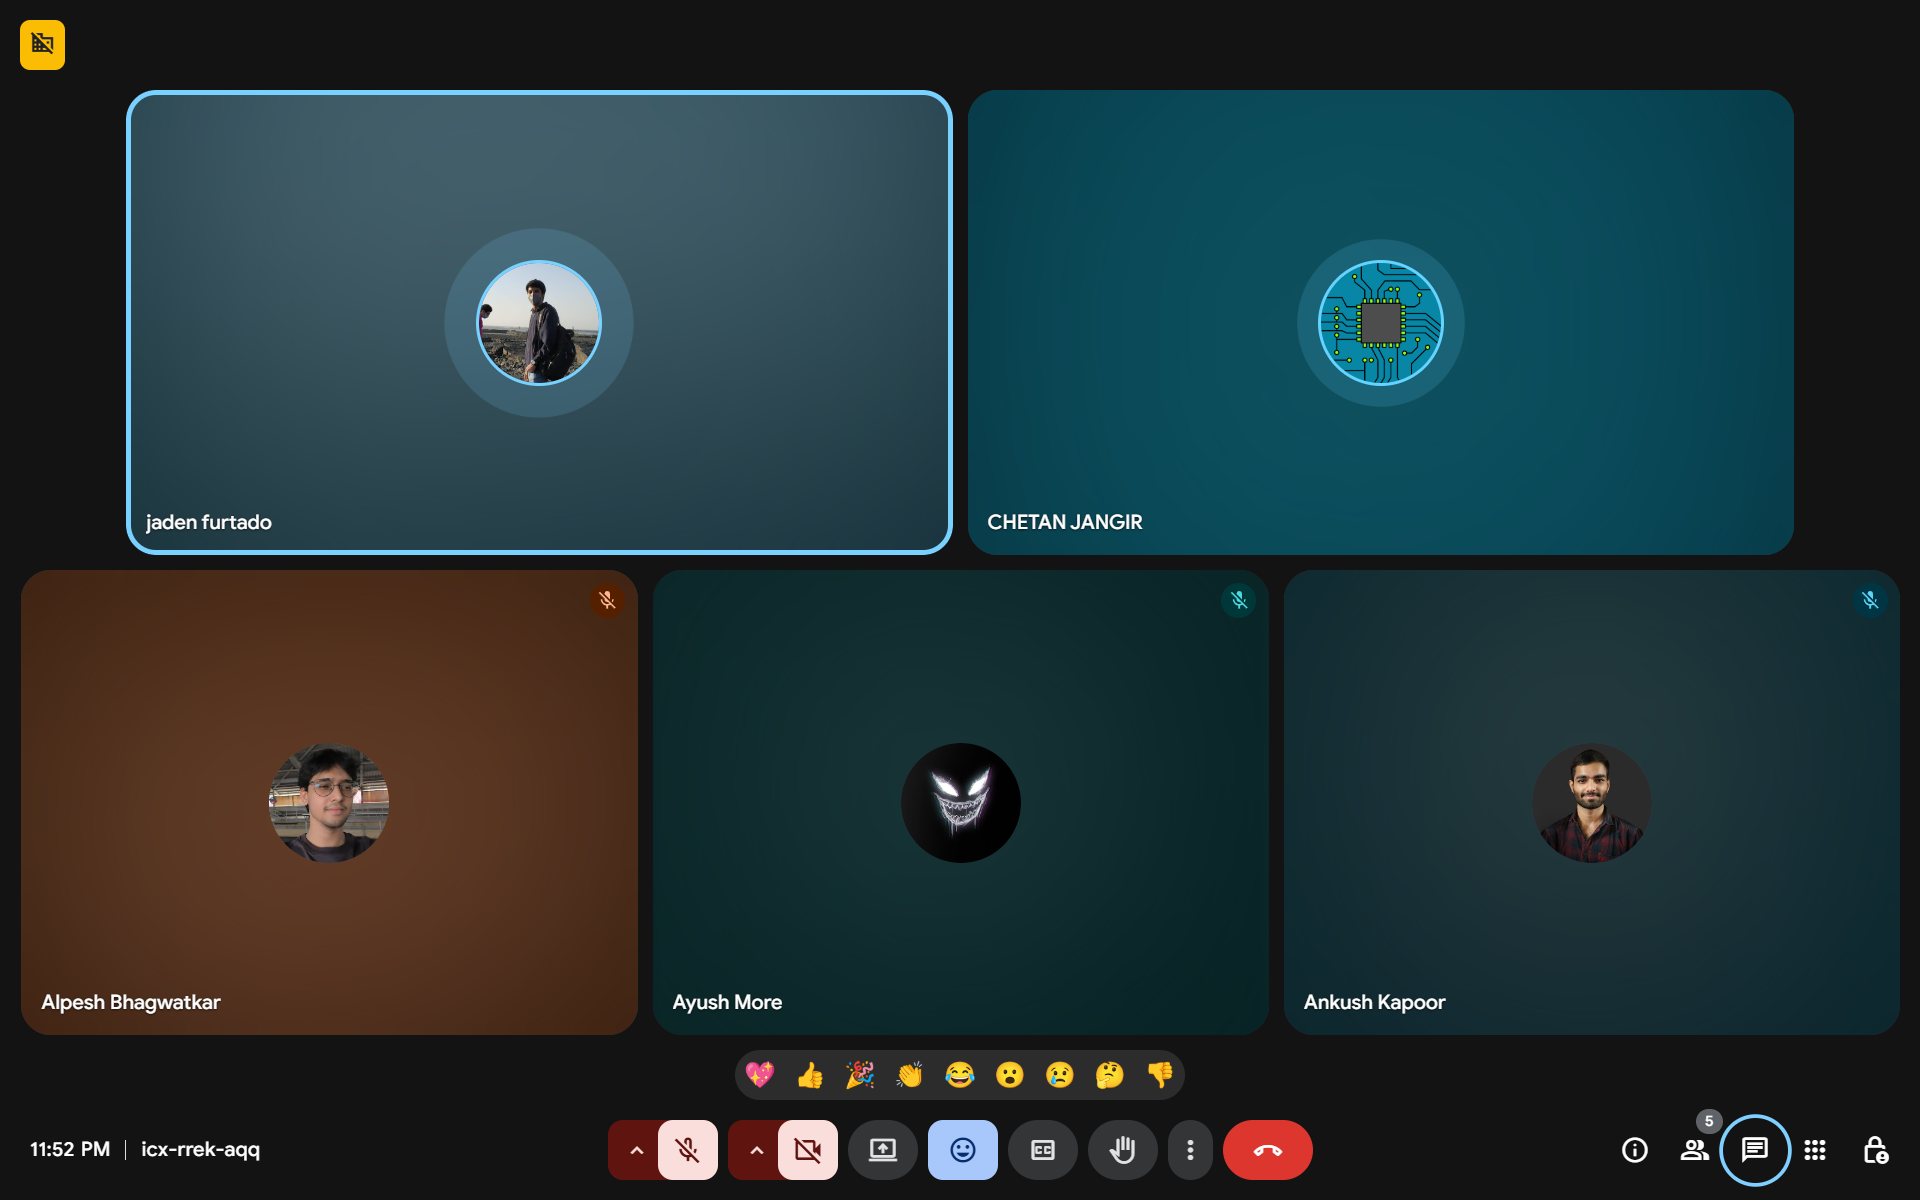The image size is (1920, 1200).
Task: Expand video settings chevron
Action: [756, 1150]
